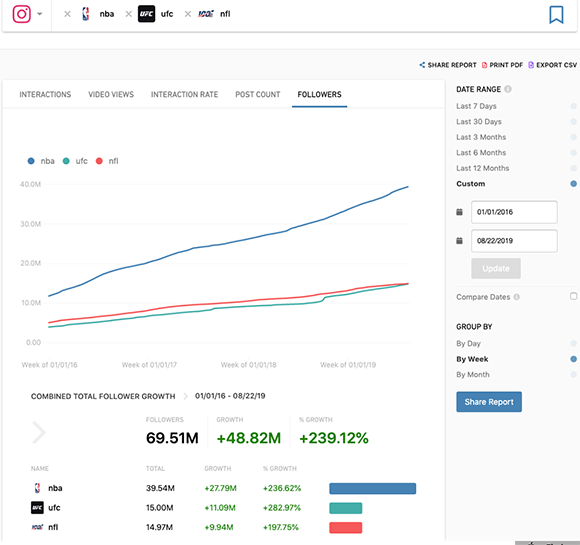Click the Compare Dates info icon
The width and height of the screenshot is (580, 545).
click(x=517, y=297)
